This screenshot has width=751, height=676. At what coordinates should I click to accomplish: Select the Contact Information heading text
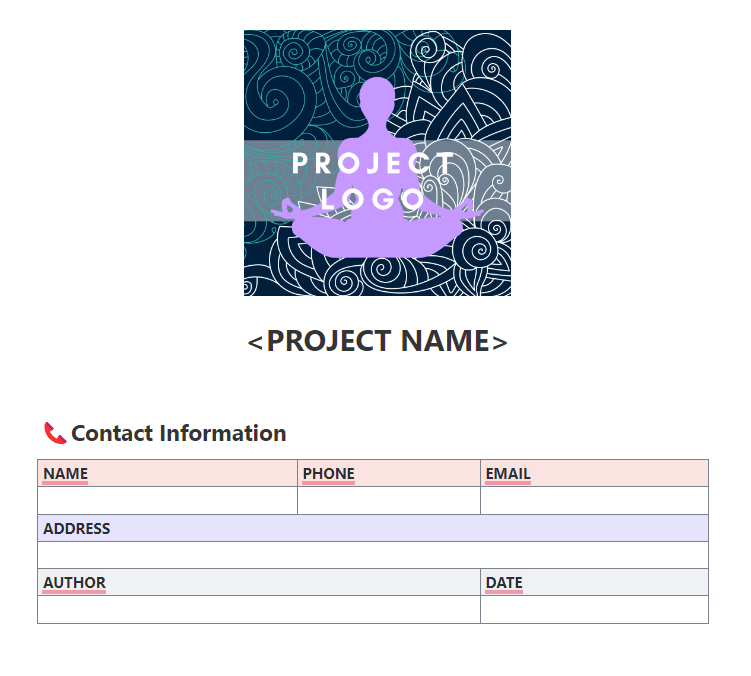point(179,433)
